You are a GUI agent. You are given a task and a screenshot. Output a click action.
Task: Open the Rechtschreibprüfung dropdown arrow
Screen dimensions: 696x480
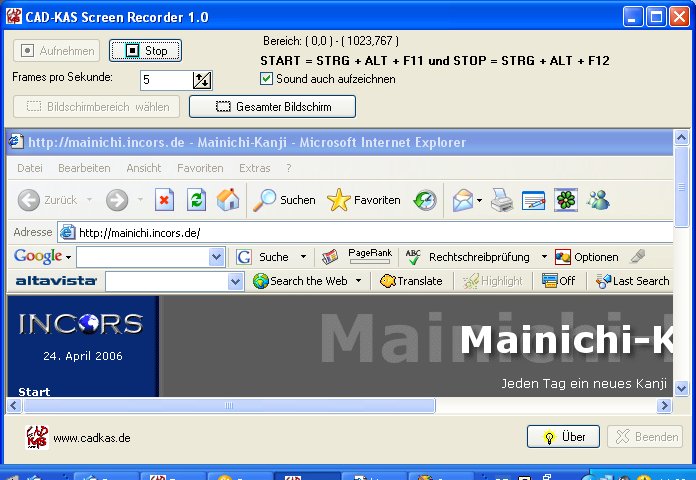pos(544,257)
